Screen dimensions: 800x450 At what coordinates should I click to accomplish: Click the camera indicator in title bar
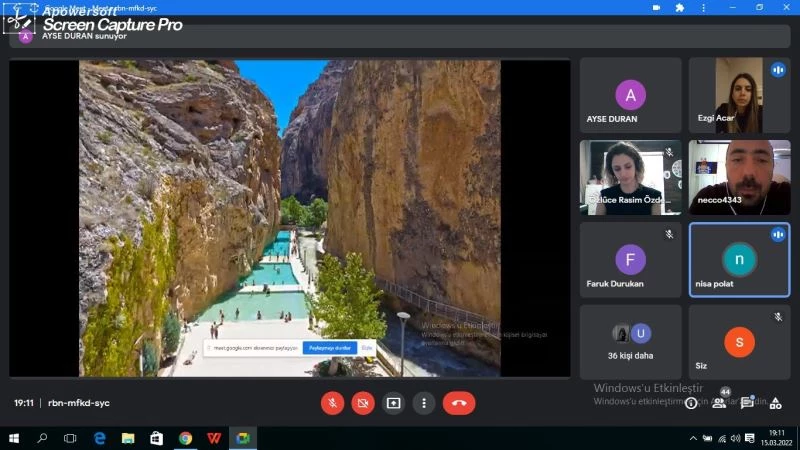(x=657, y=7)
